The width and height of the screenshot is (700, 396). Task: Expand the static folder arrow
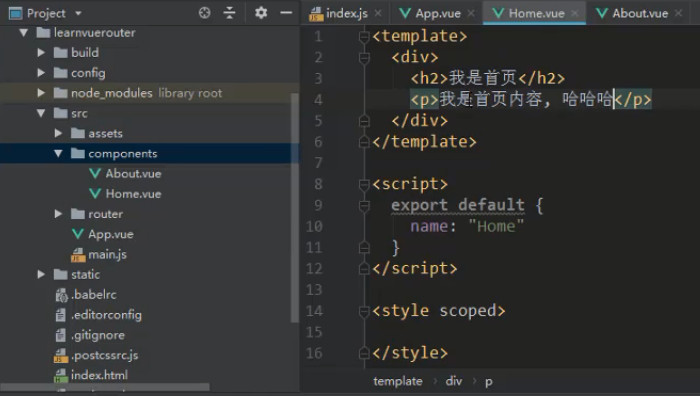41,274
